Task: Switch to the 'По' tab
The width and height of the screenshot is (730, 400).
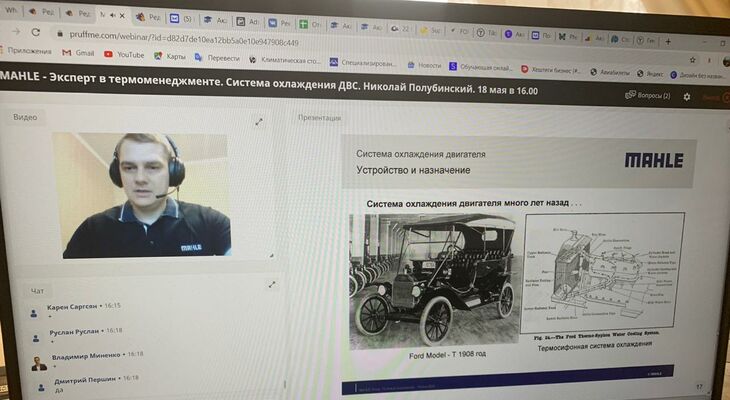Action: tap(541, 35)
